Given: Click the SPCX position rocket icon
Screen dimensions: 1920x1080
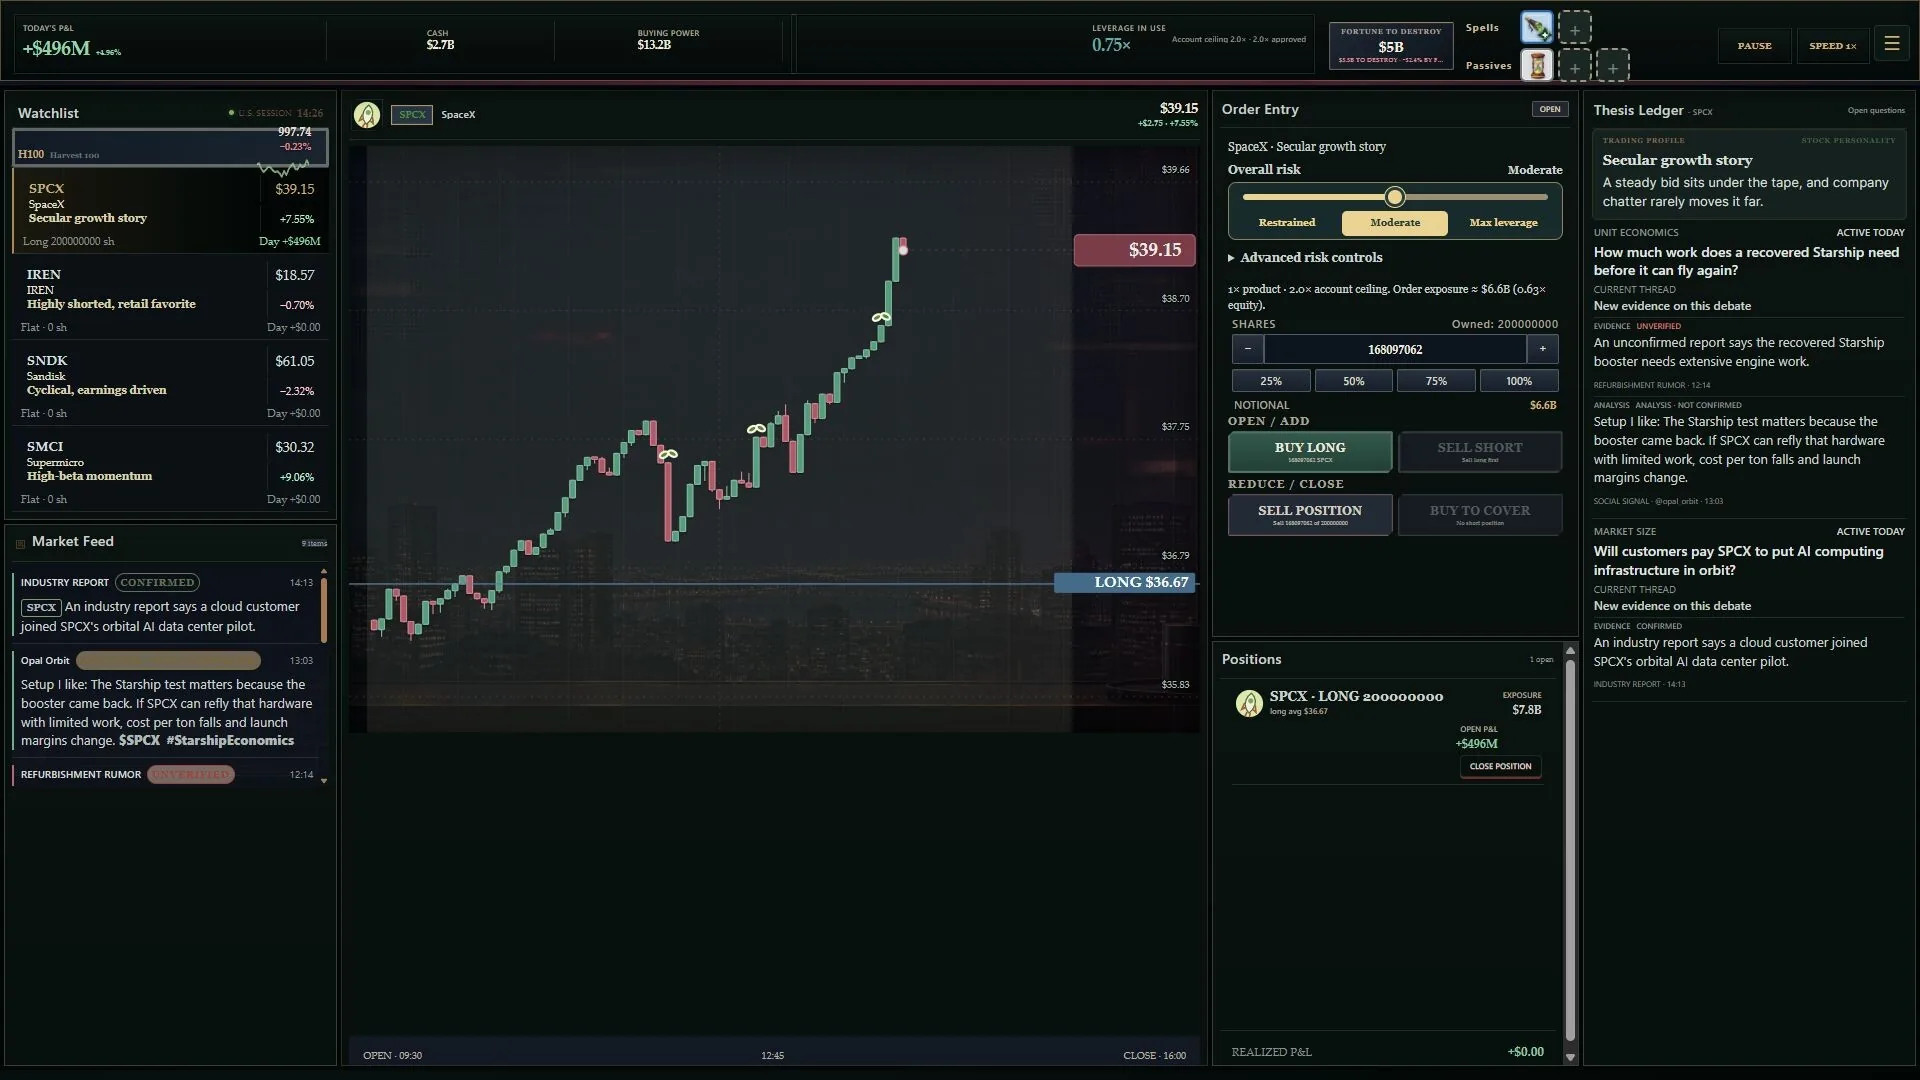Looking at the screenshot, I should [1248, 704].
